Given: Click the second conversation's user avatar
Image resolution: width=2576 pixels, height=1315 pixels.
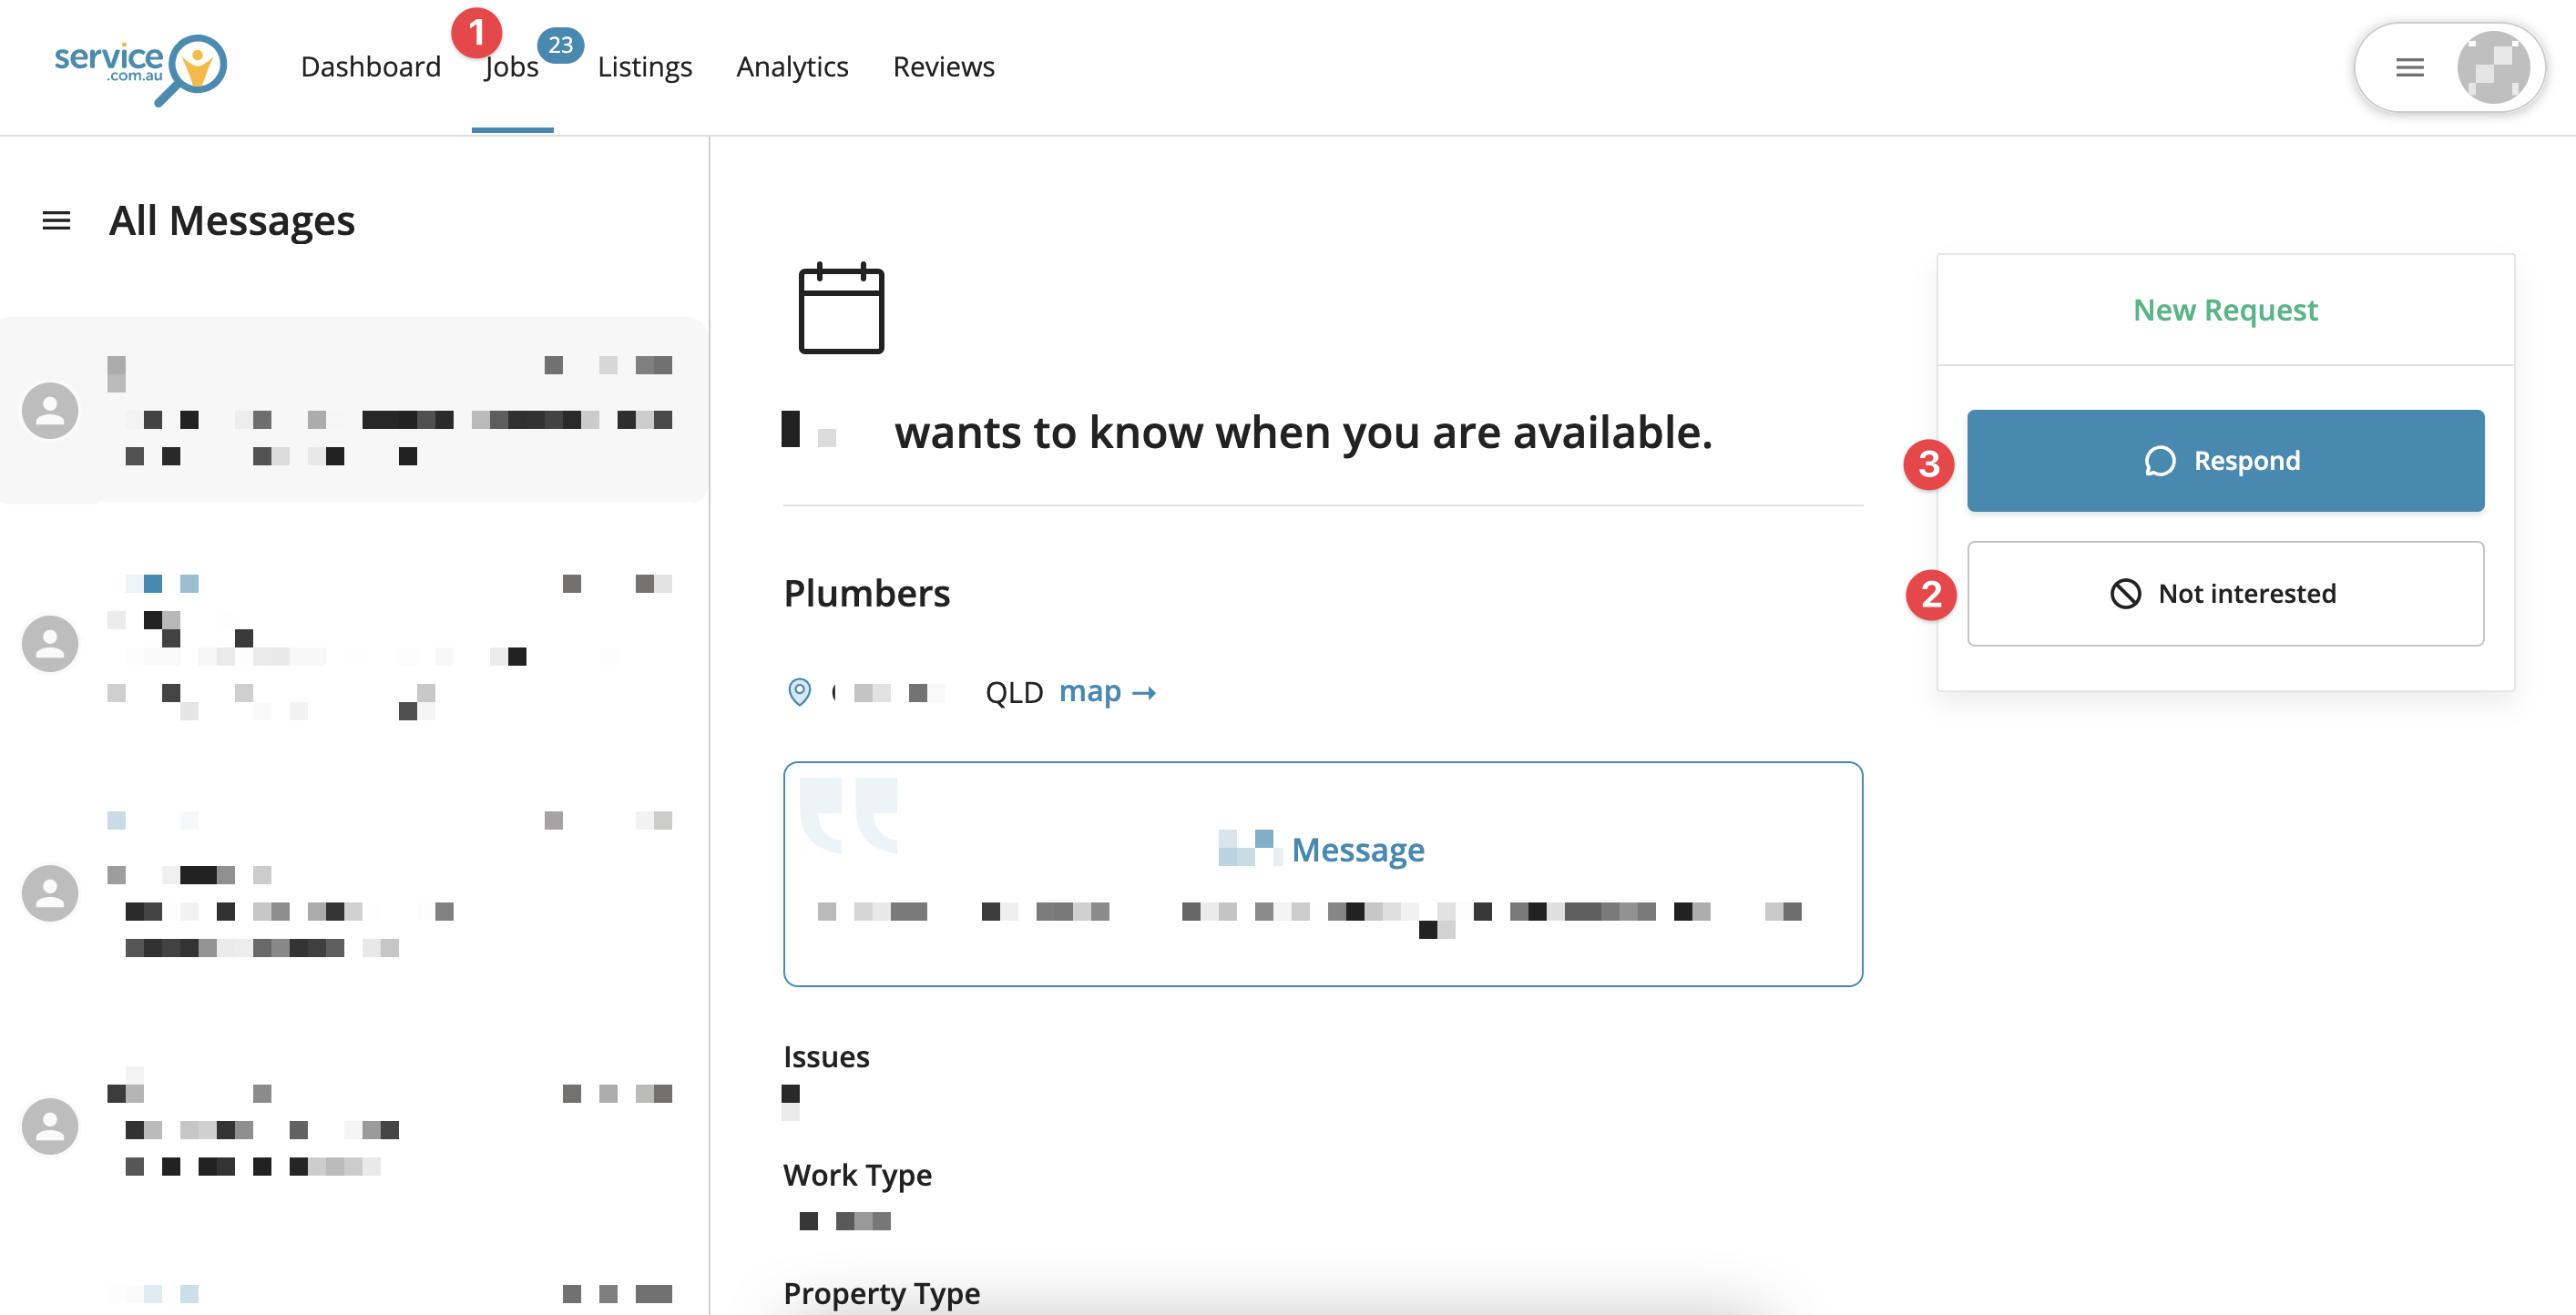Looking at the screenshot, I should [50, 643].
